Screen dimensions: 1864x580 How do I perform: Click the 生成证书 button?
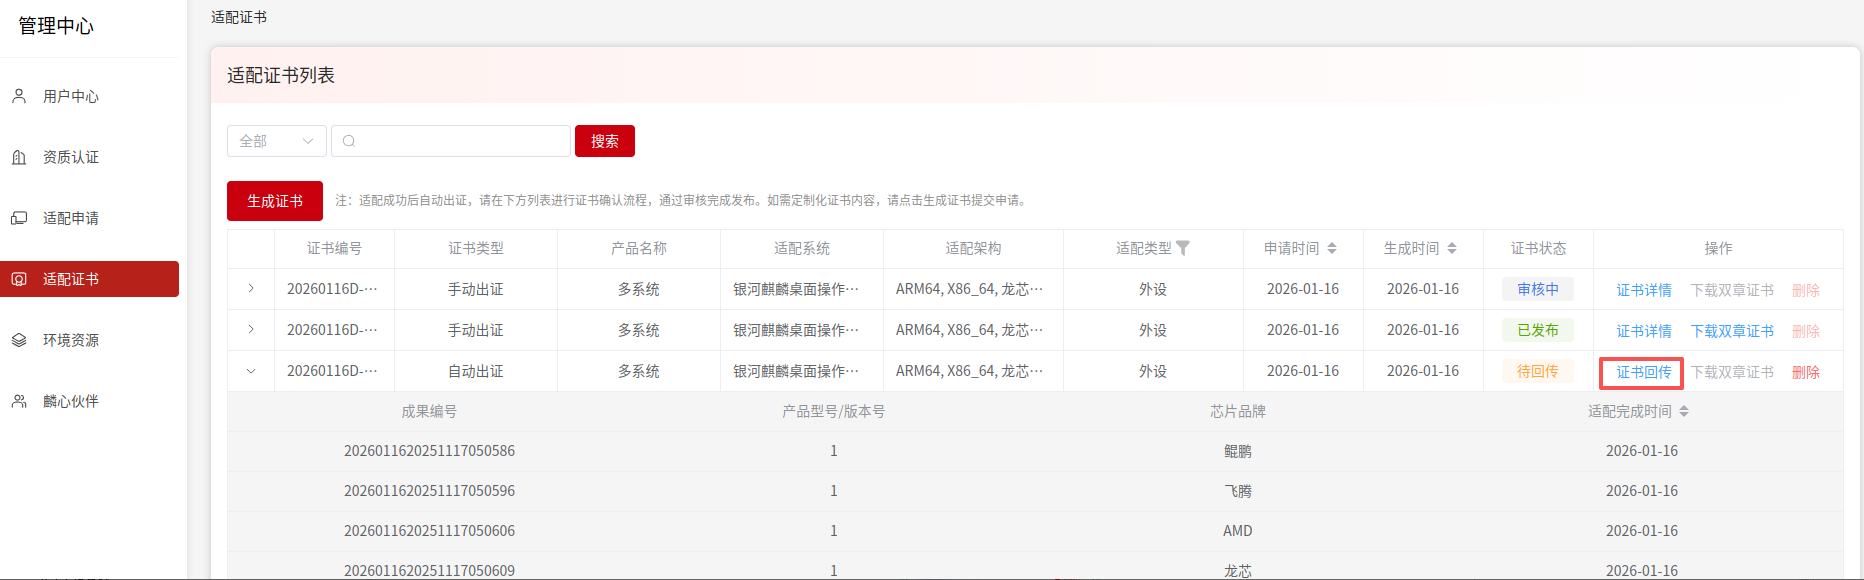(275, 201)
